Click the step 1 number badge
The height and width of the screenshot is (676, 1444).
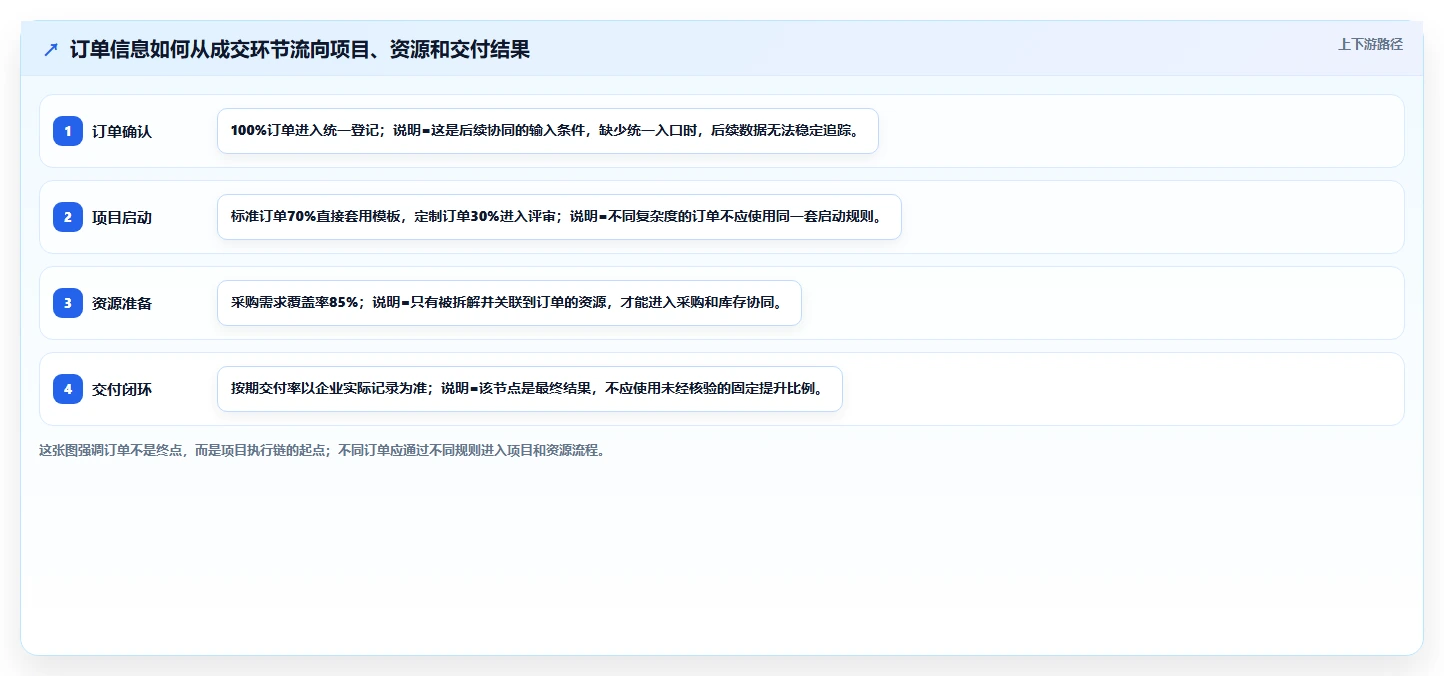click(68, 131)
